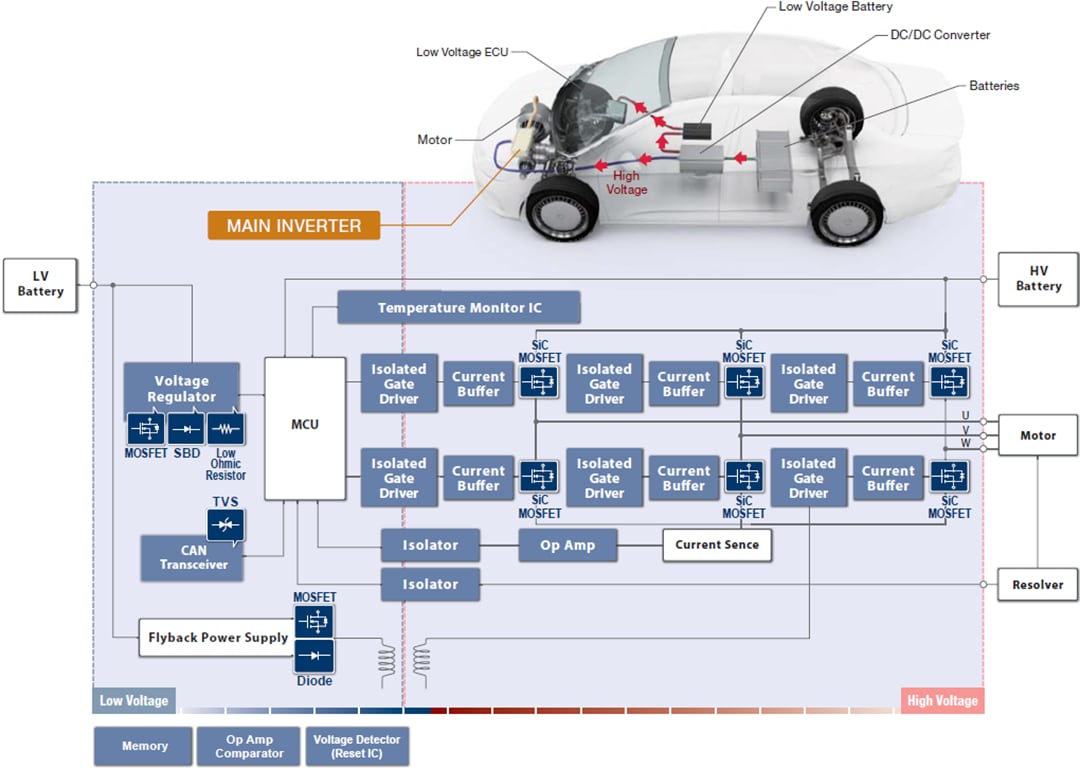1080x768 pixels.
Task: Toggle the Current Sence block
Action: [717, 545]
